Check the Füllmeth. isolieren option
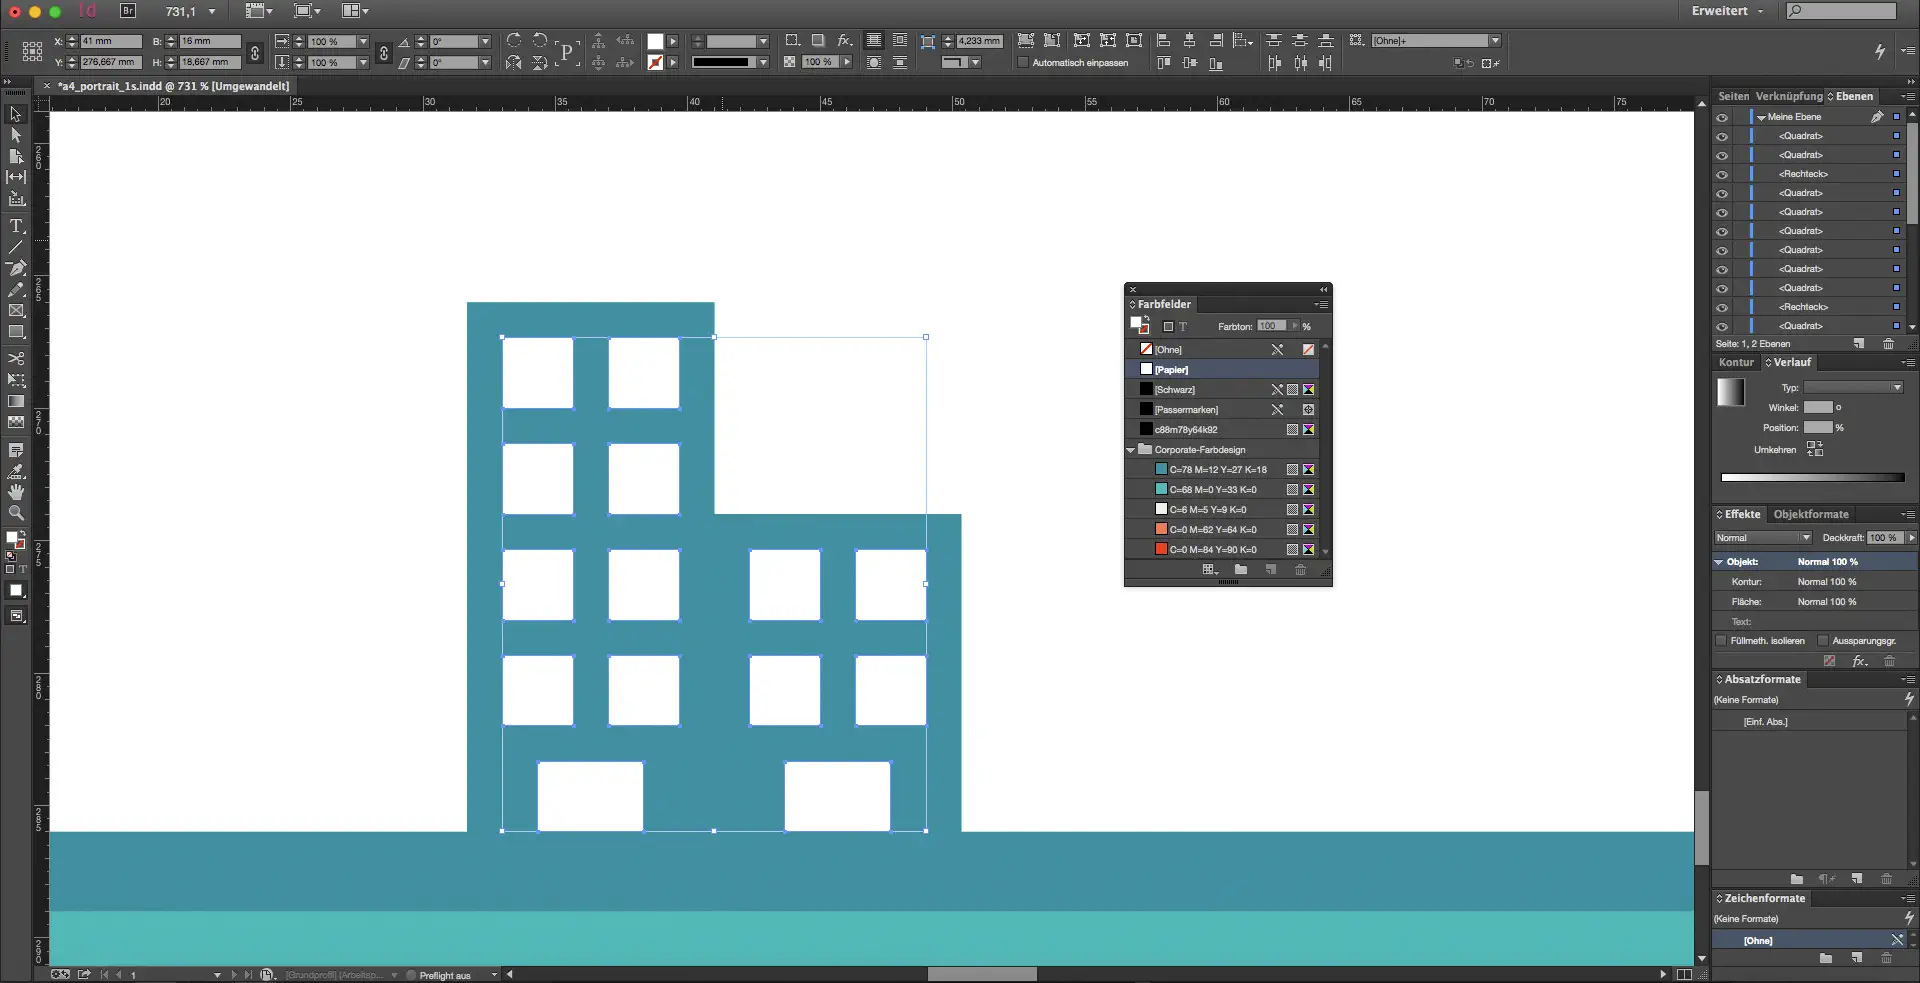The image size is (1920, 983). point(1721,641)
